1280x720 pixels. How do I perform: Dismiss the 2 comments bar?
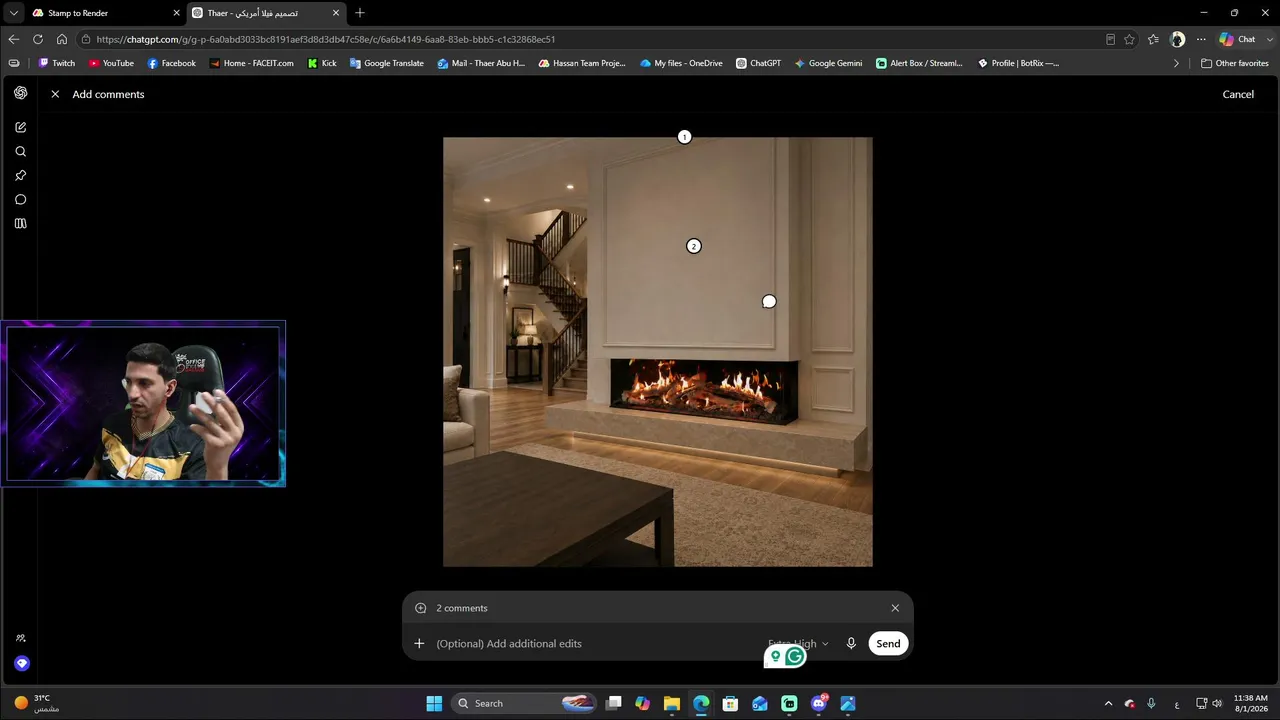(x=895, y=608)
